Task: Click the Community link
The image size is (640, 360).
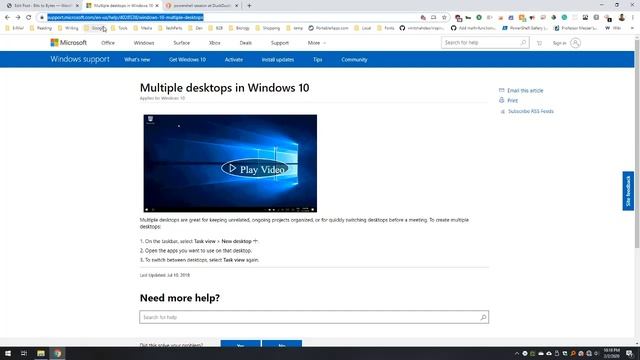Action: (354, 60)
